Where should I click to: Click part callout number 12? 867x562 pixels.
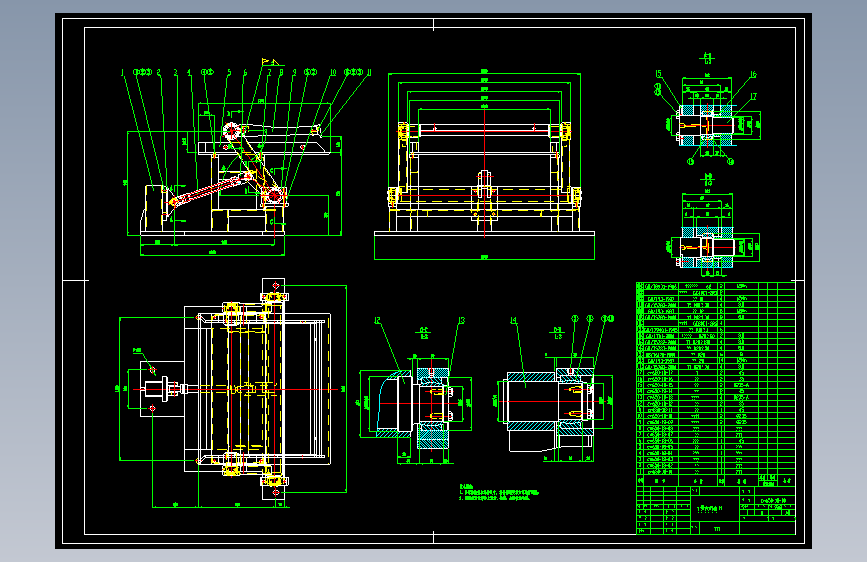pyautogui.click(x=377, y=320)
